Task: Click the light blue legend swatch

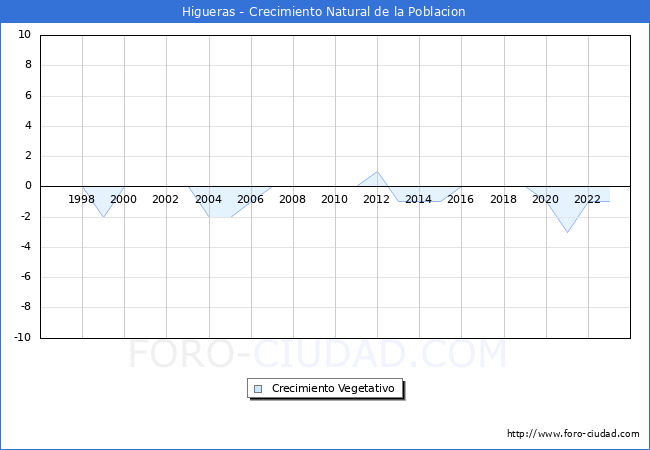Action: pos(258,389)
